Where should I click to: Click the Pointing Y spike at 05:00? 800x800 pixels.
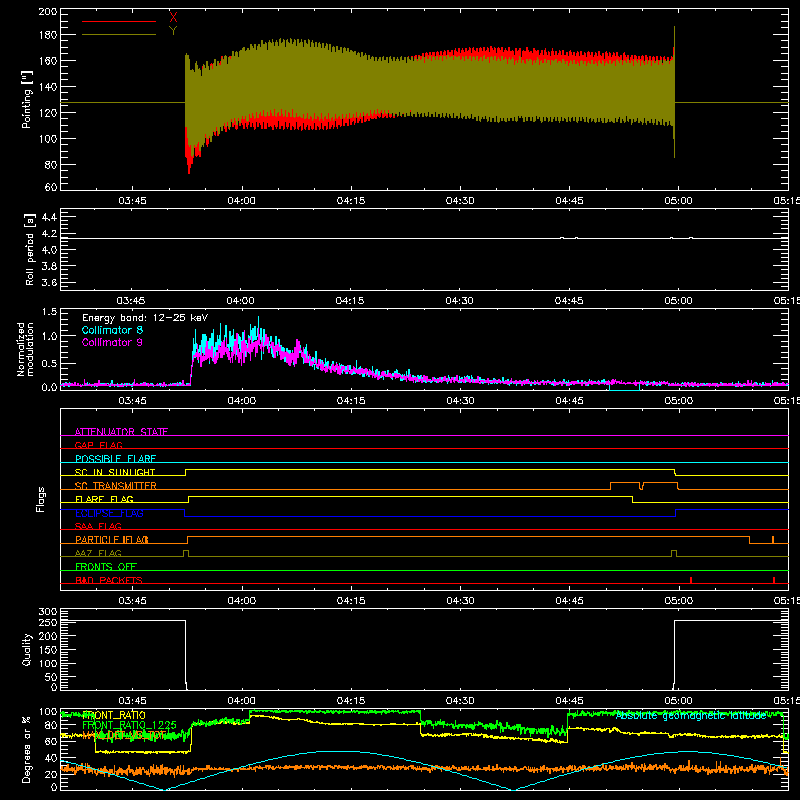click(674, 92)
